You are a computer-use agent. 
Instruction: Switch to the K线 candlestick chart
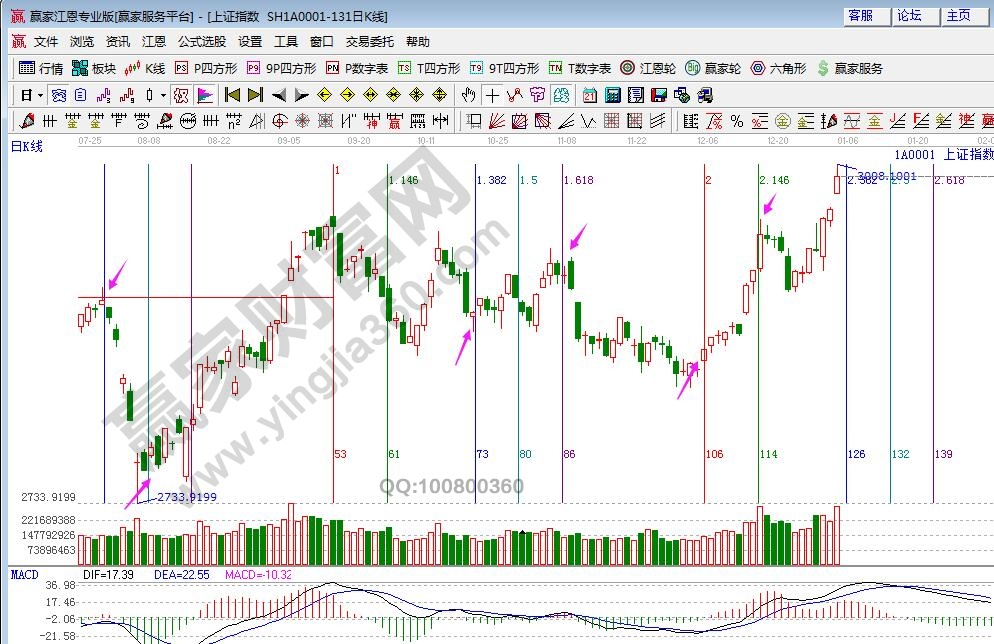[x=144, y=68]
